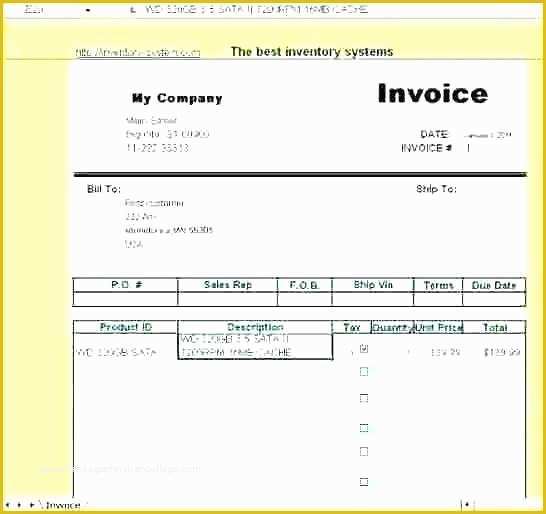546x514 pixels.
Task: Tick the first empty Tax checkbox below the checked one
Action: [364, 372]
